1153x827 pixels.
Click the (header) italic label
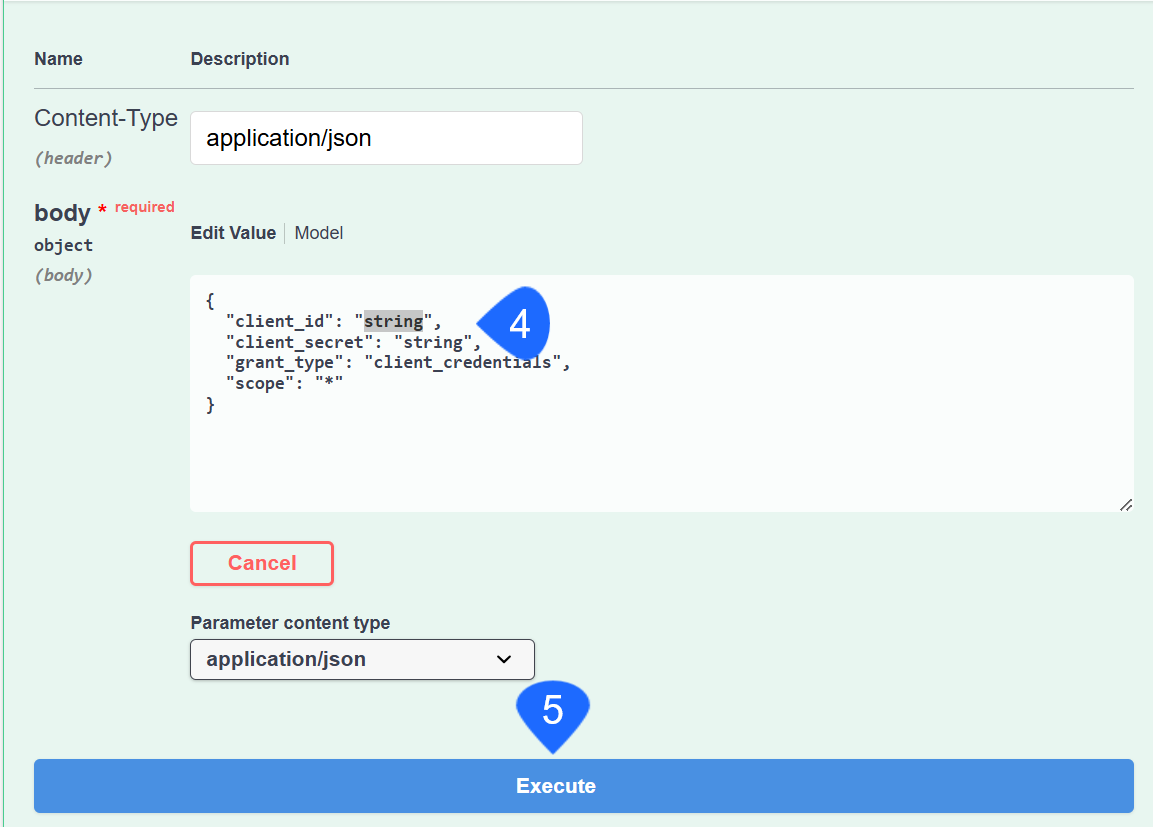74,158
